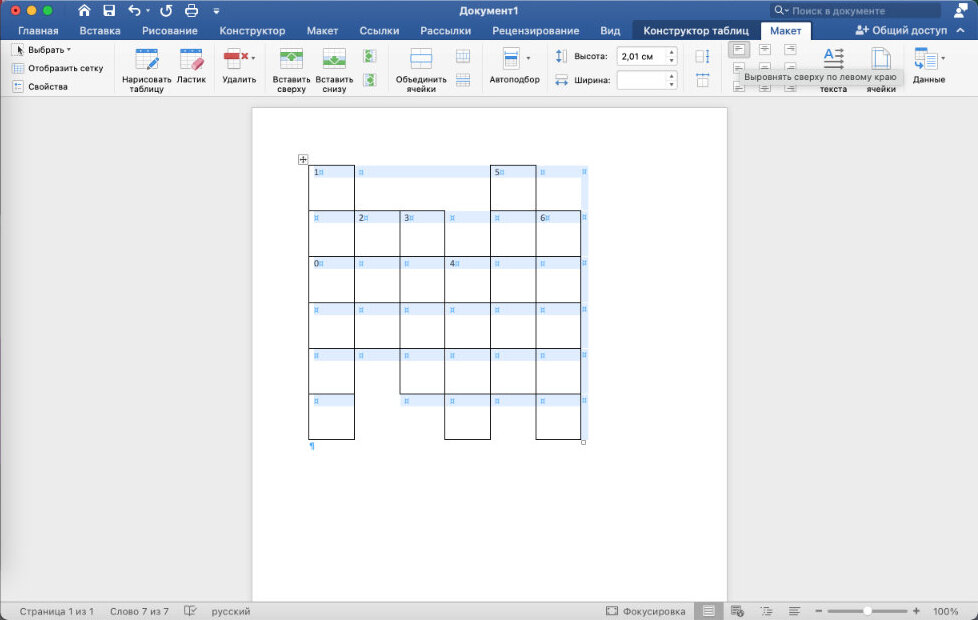Open the Undo history dropdown arrow
Viewport: 978px width, 620px height.
[148, 11]
